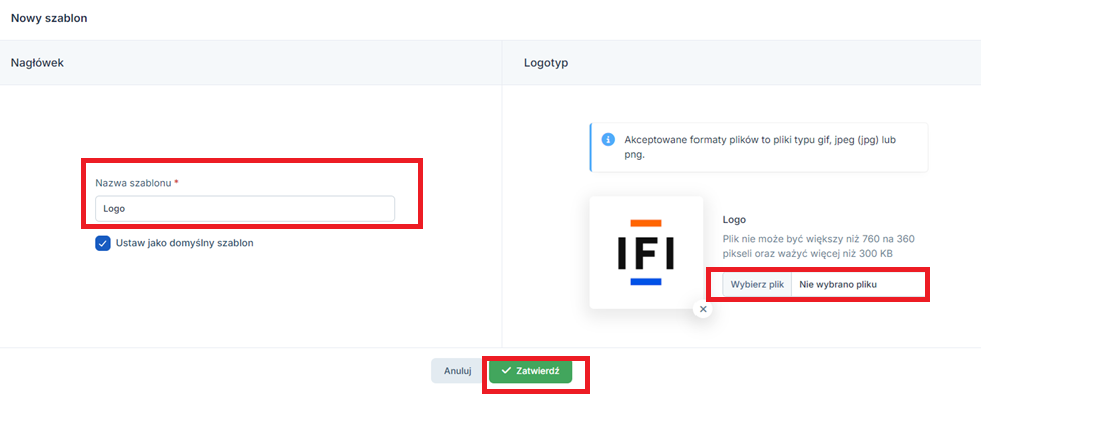The image size is (1104, 445).
Task: Open file picker via Wybierz plik
Action: tap(757, 284)
